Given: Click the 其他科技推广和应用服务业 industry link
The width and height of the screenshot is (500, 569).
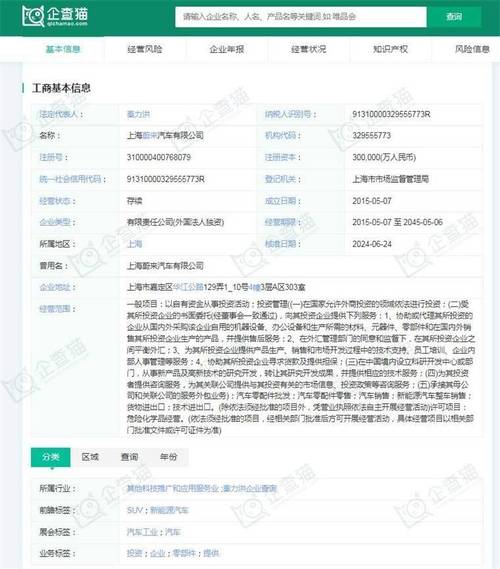Looking at the screenshot, I should (x=173, y=489).
